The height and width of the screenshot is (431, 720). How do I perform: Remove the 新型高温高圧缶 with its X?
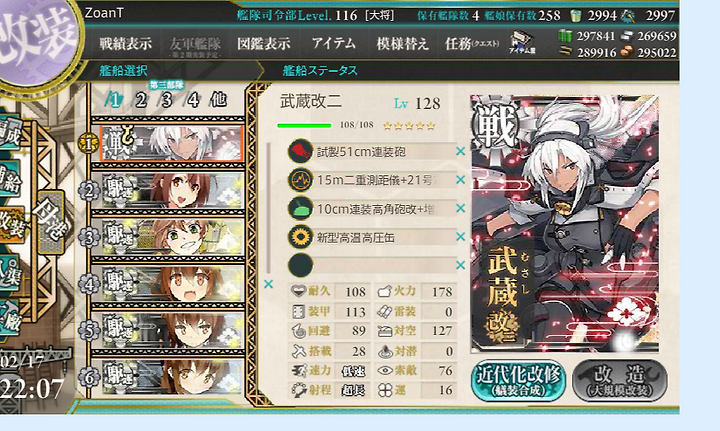pyautogui.click(x=461, y=237)
